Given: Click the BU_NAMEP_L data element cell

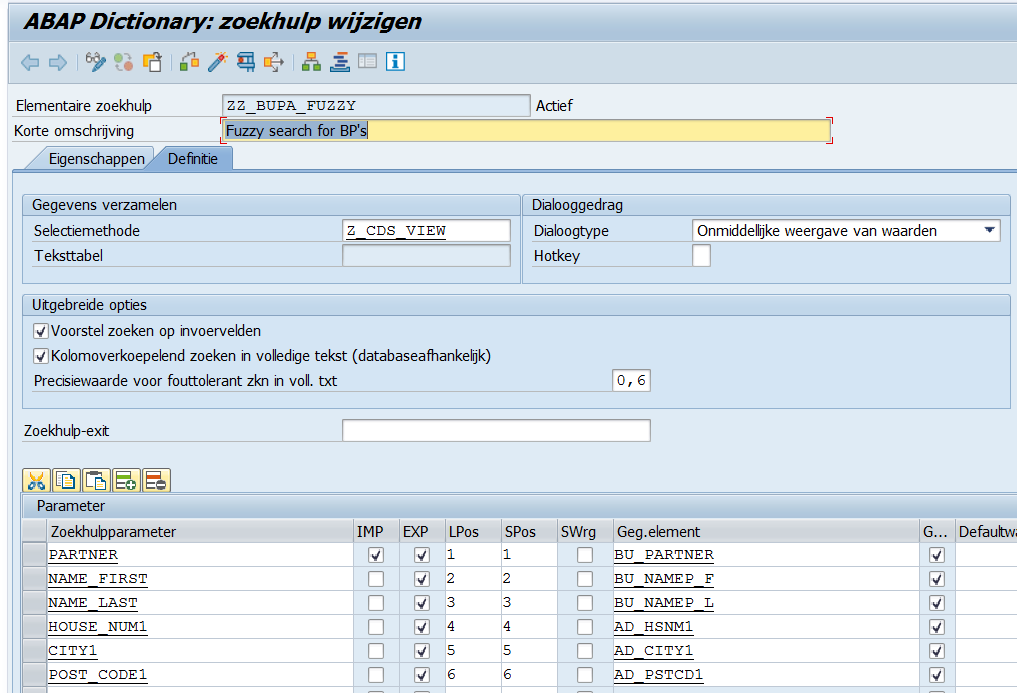Looking at the screenshot, I should pyautogui.click(x=766, y=603).
